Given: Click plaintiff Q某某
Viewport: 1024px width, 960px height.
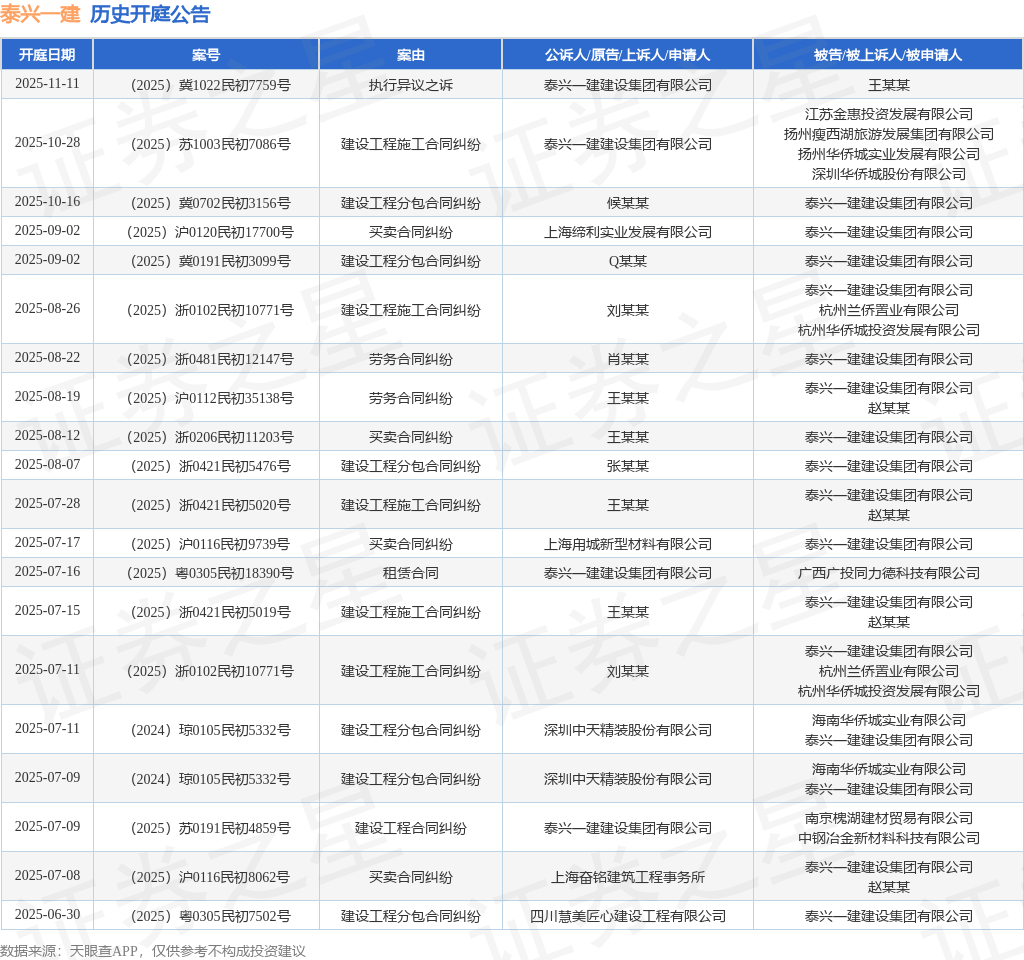Looking at the screenshot, I should pyautogui.click(x=628, y=261).
